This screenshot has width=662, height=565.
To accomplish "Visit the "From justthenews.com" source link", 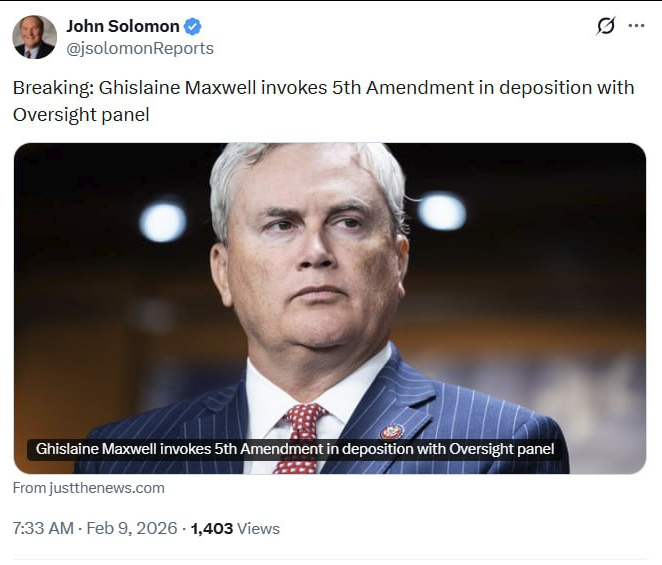I will click(89, 488).
